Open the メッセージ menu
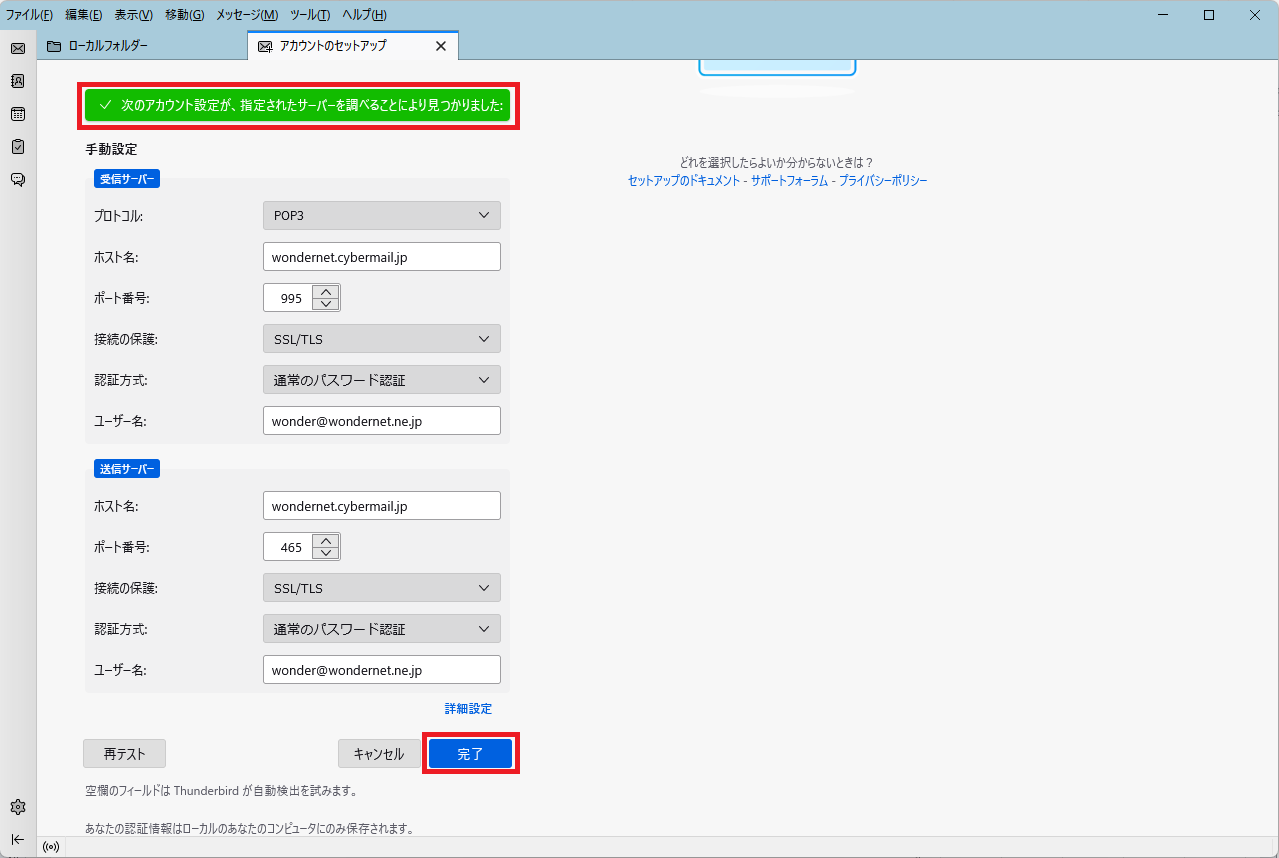The image size is (1279, 858). 247,15
